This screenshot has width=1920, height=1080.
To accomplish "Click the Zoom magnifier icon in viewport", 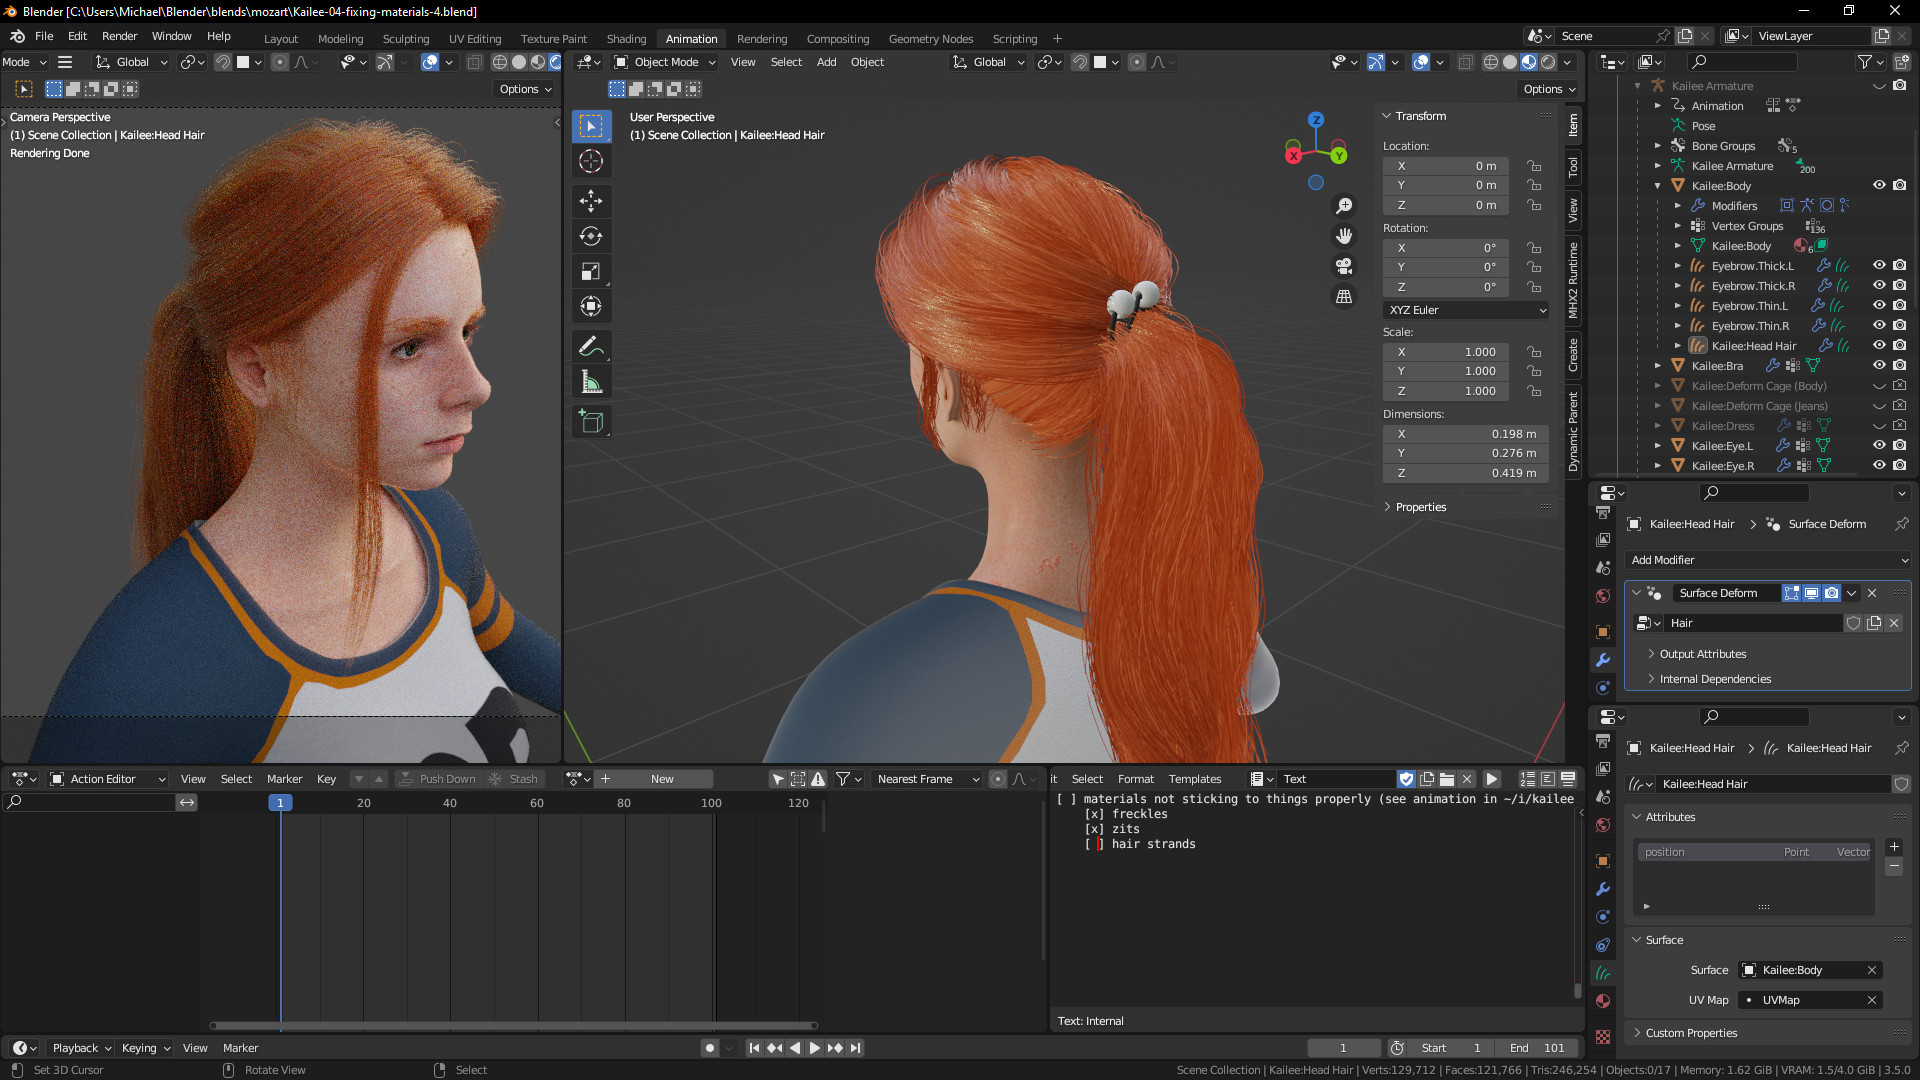I will [1344, 205].
